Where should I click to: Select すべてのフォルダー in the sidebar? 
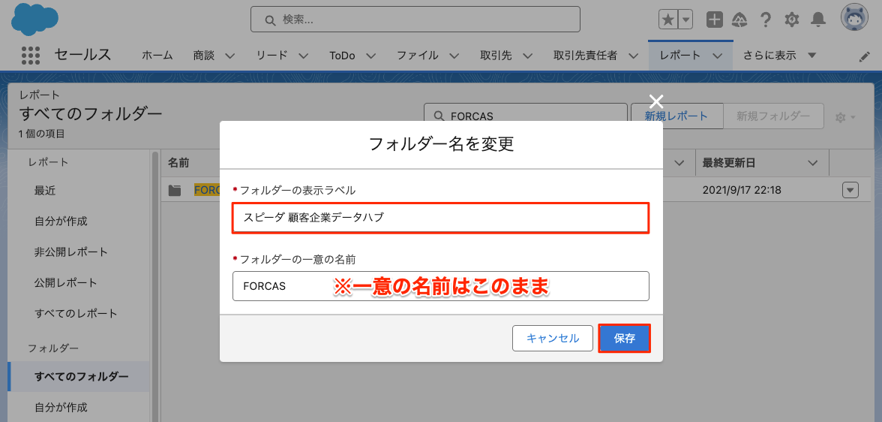coord(79,376)
